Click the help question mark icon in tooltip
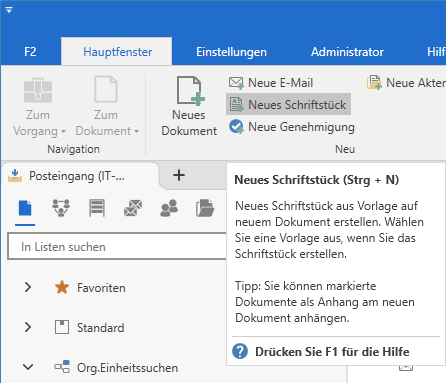The width and height of the screenshot is (446, 383). pyautogui.click(x=240, y=351)
